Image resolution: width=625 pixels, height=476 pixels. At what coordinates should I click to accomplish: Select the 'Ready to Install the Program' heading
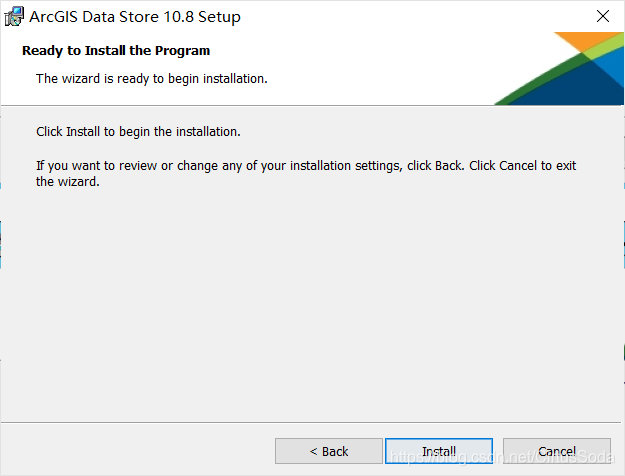click(x=116, y=51)
